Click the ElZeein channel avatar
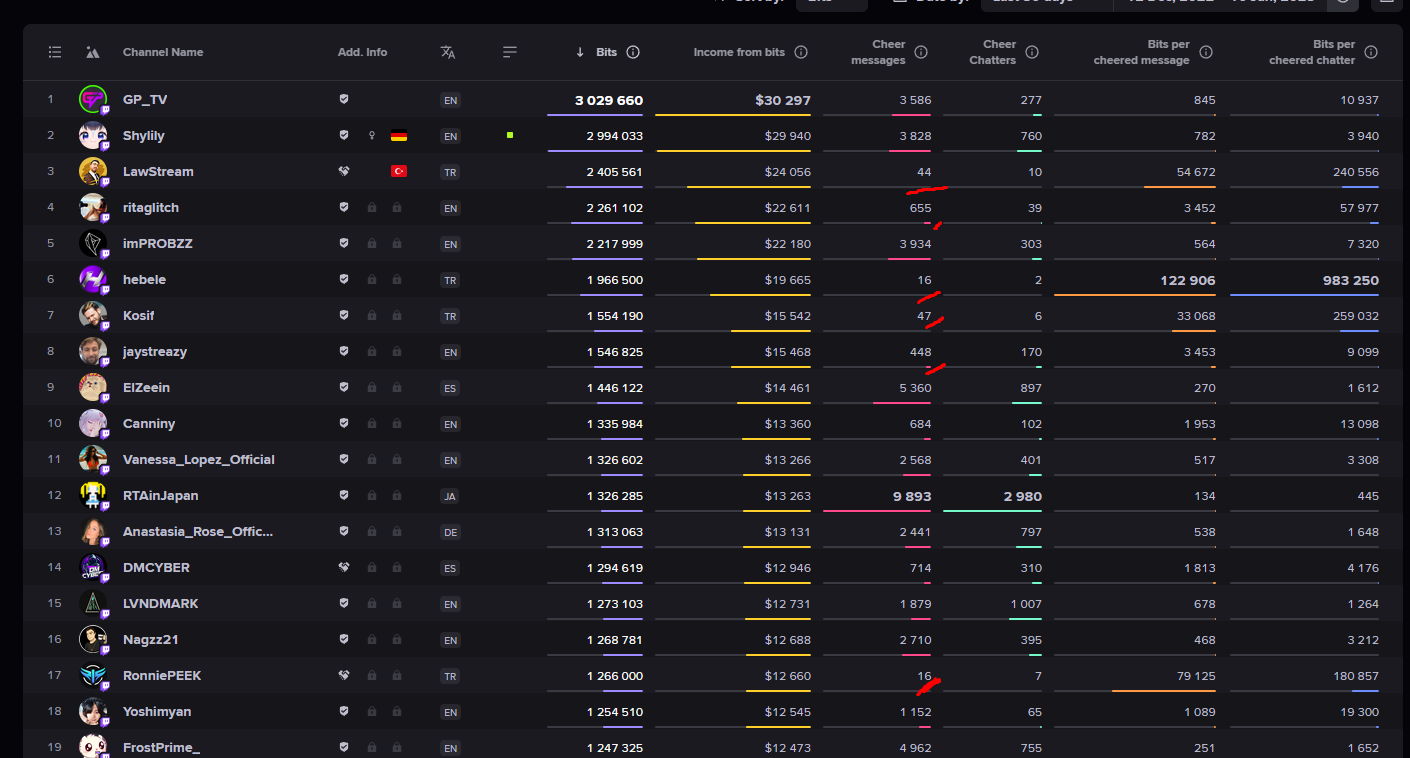 [x=93, y=387]
